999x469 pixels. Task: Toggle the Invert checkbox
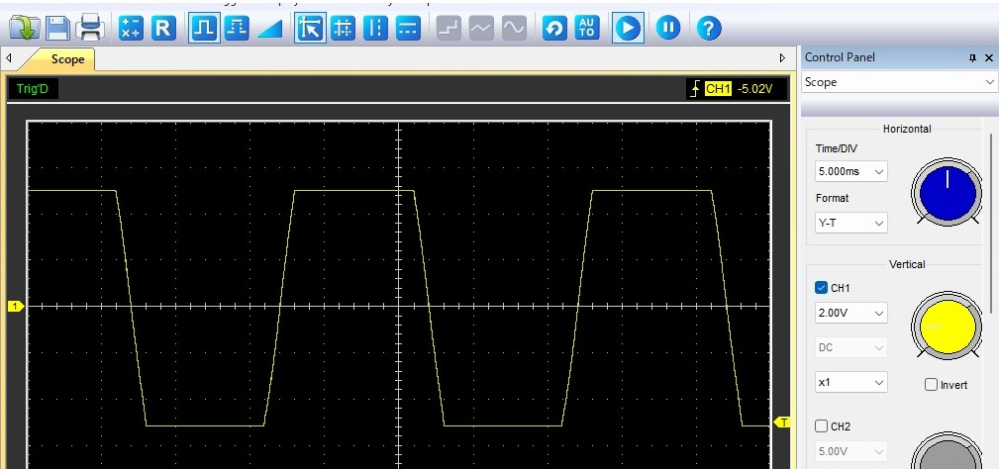[931, 384]
